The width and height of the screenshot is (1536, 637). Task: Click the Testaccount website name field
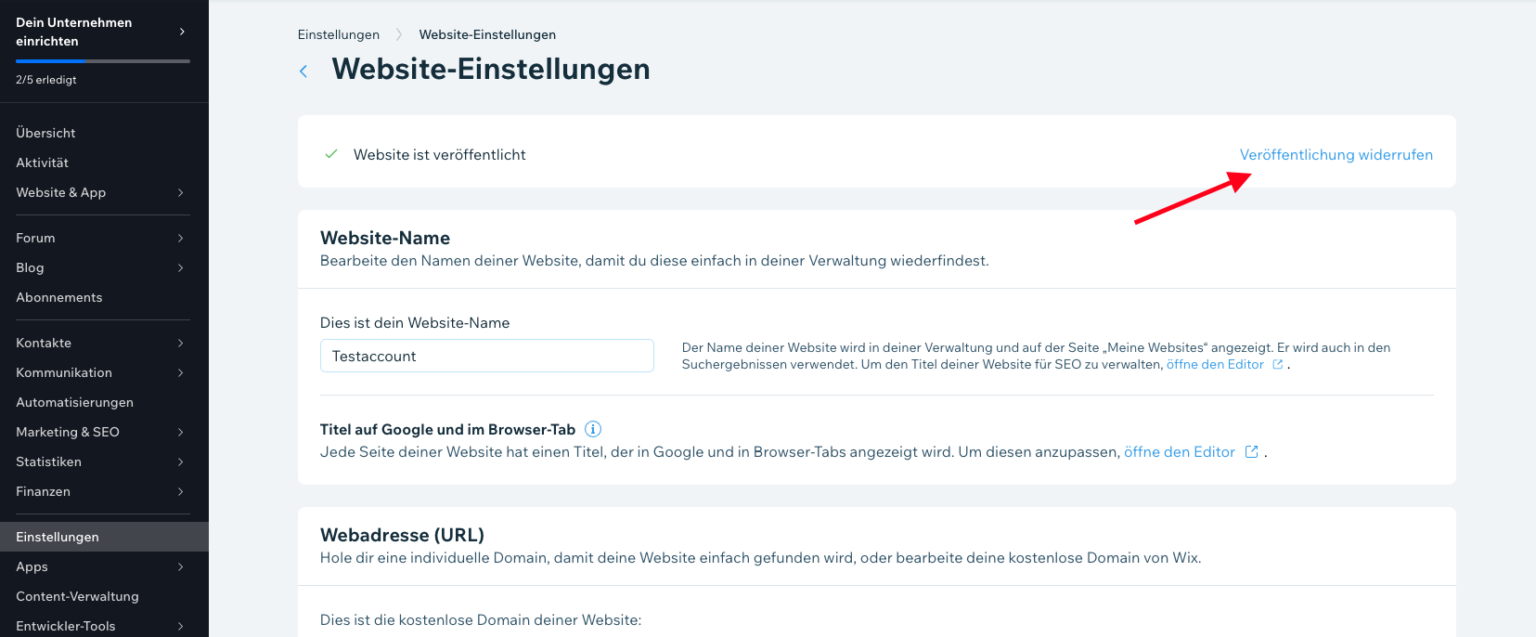point(486,355)
